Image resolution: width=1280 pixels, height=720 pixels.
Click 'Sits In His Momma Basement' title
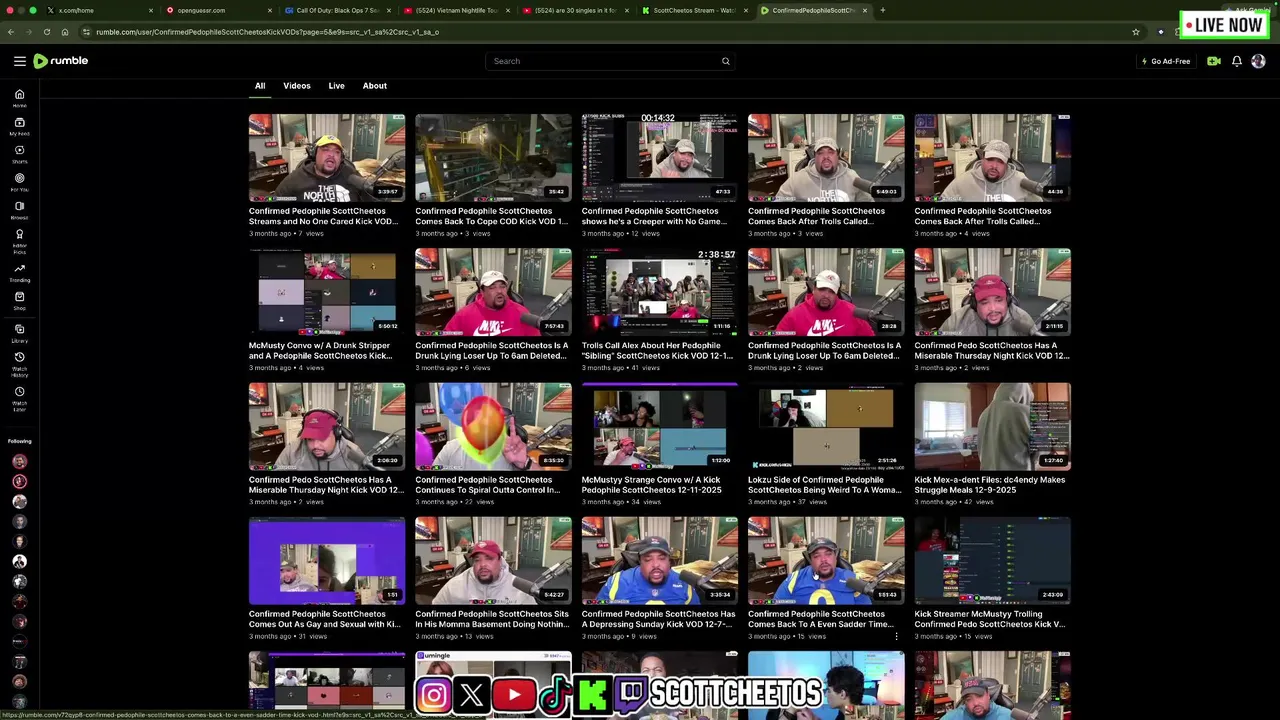click(492, 619)
